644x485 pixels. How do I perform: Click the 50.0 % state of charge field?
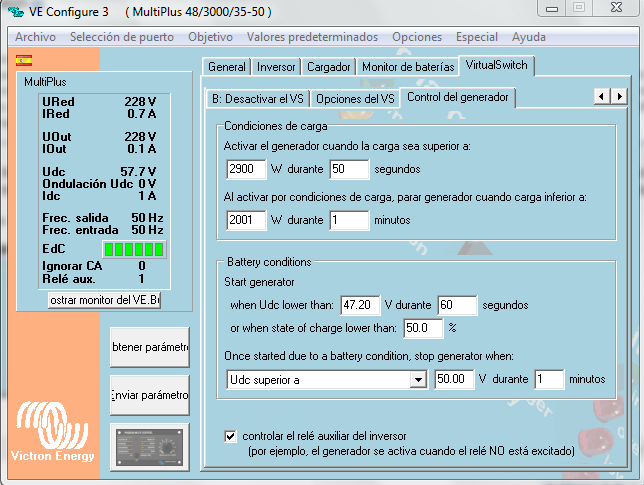(x=423, y=328)
